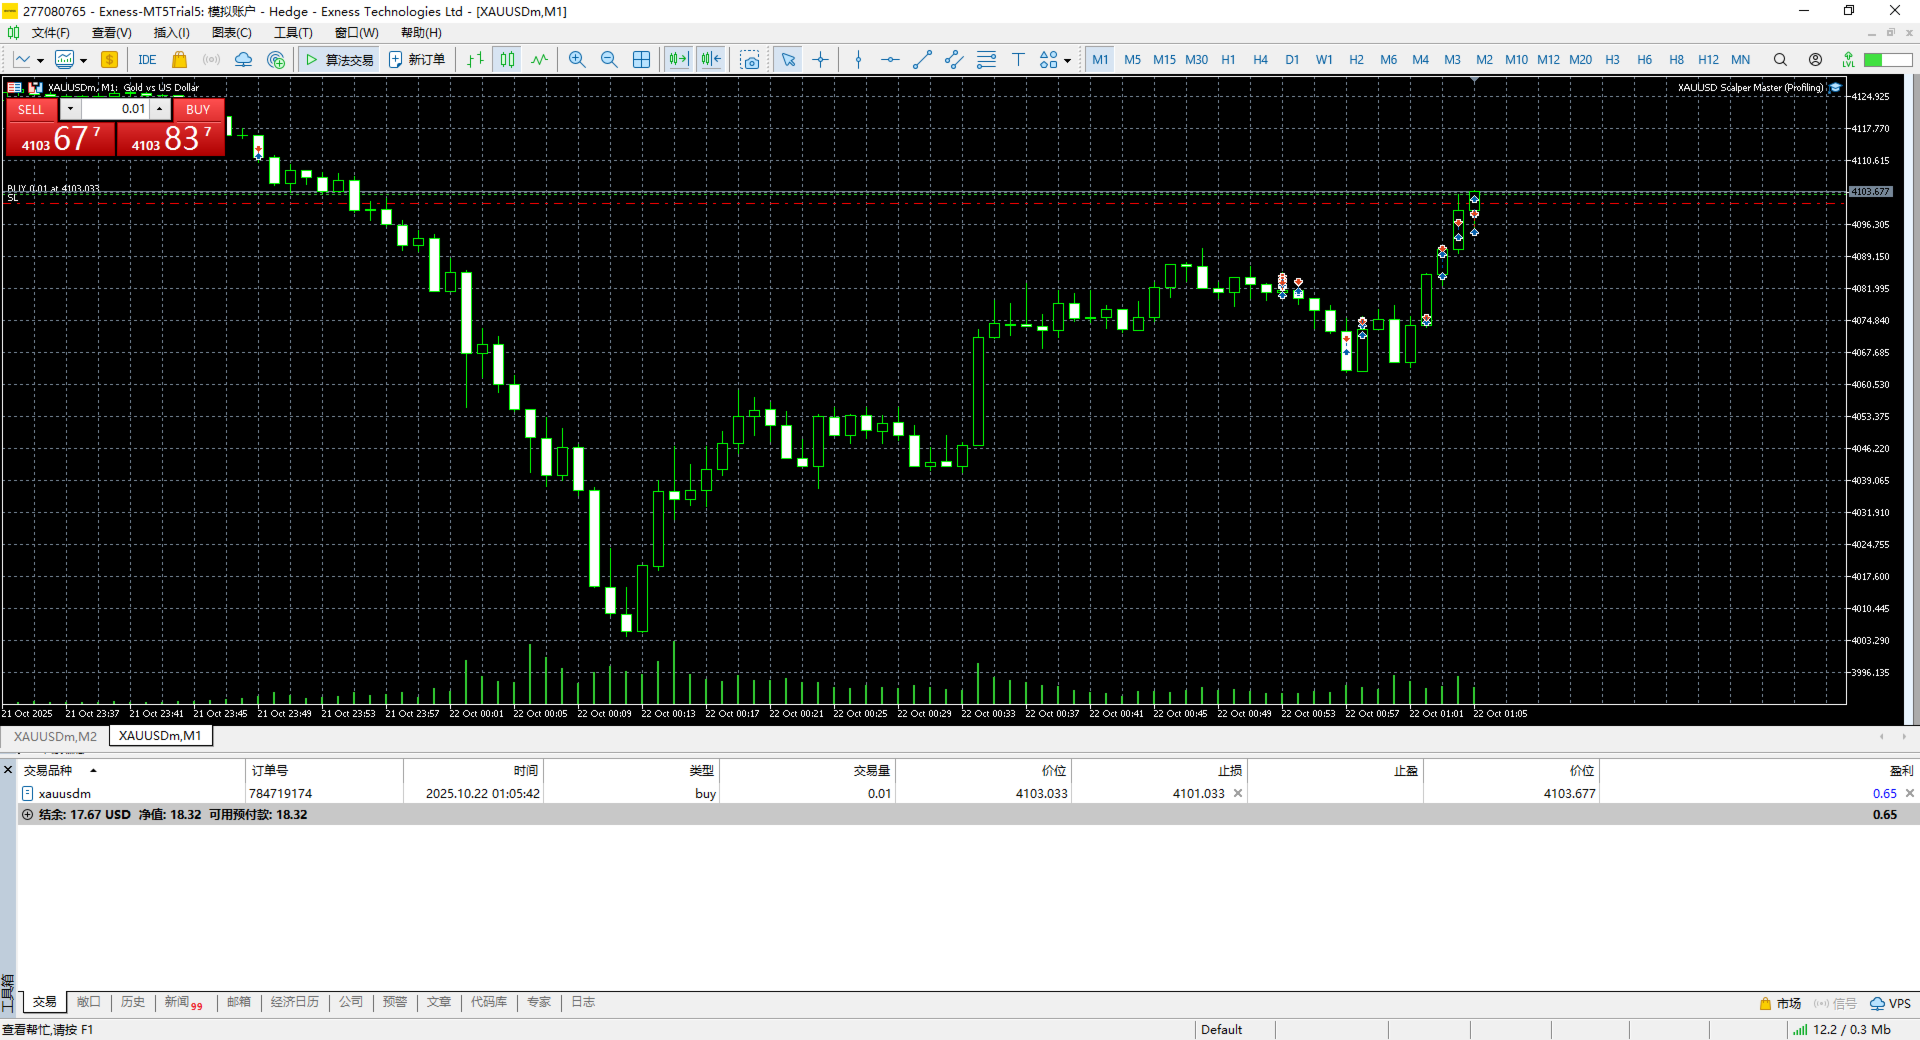Select the H4 timeframe
Image resolution: width=1920 pixels, height=1040 pixels.
pos(1260,60)
